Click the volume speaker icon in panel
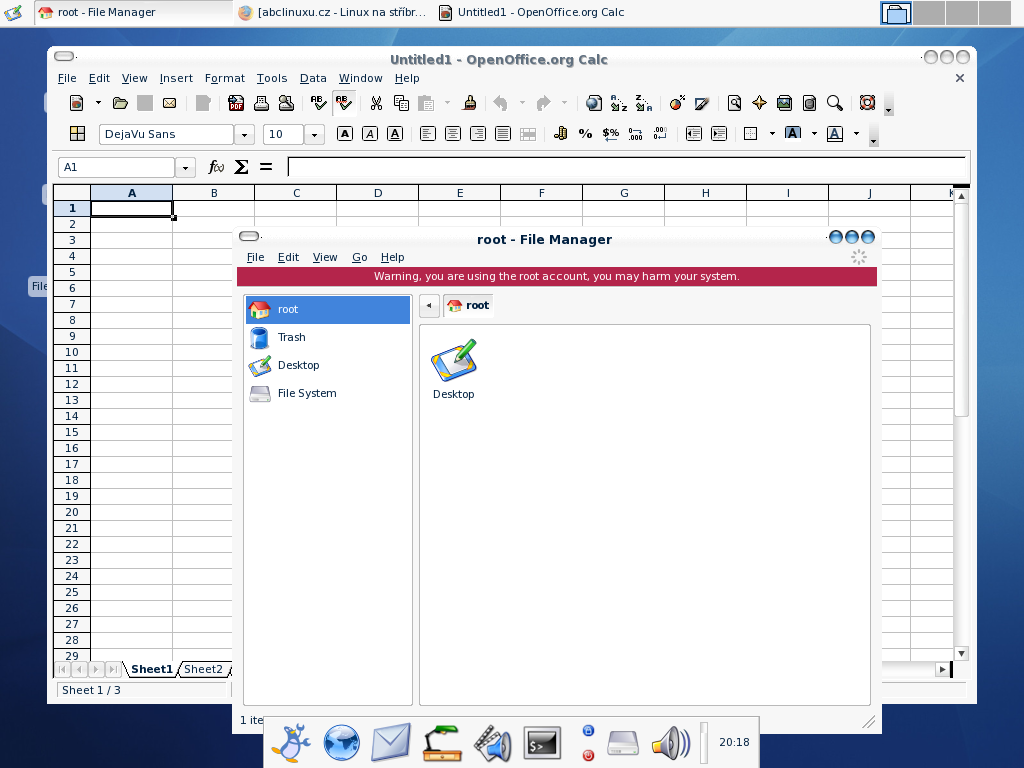 pyautogui.click(x=671, y=743)
